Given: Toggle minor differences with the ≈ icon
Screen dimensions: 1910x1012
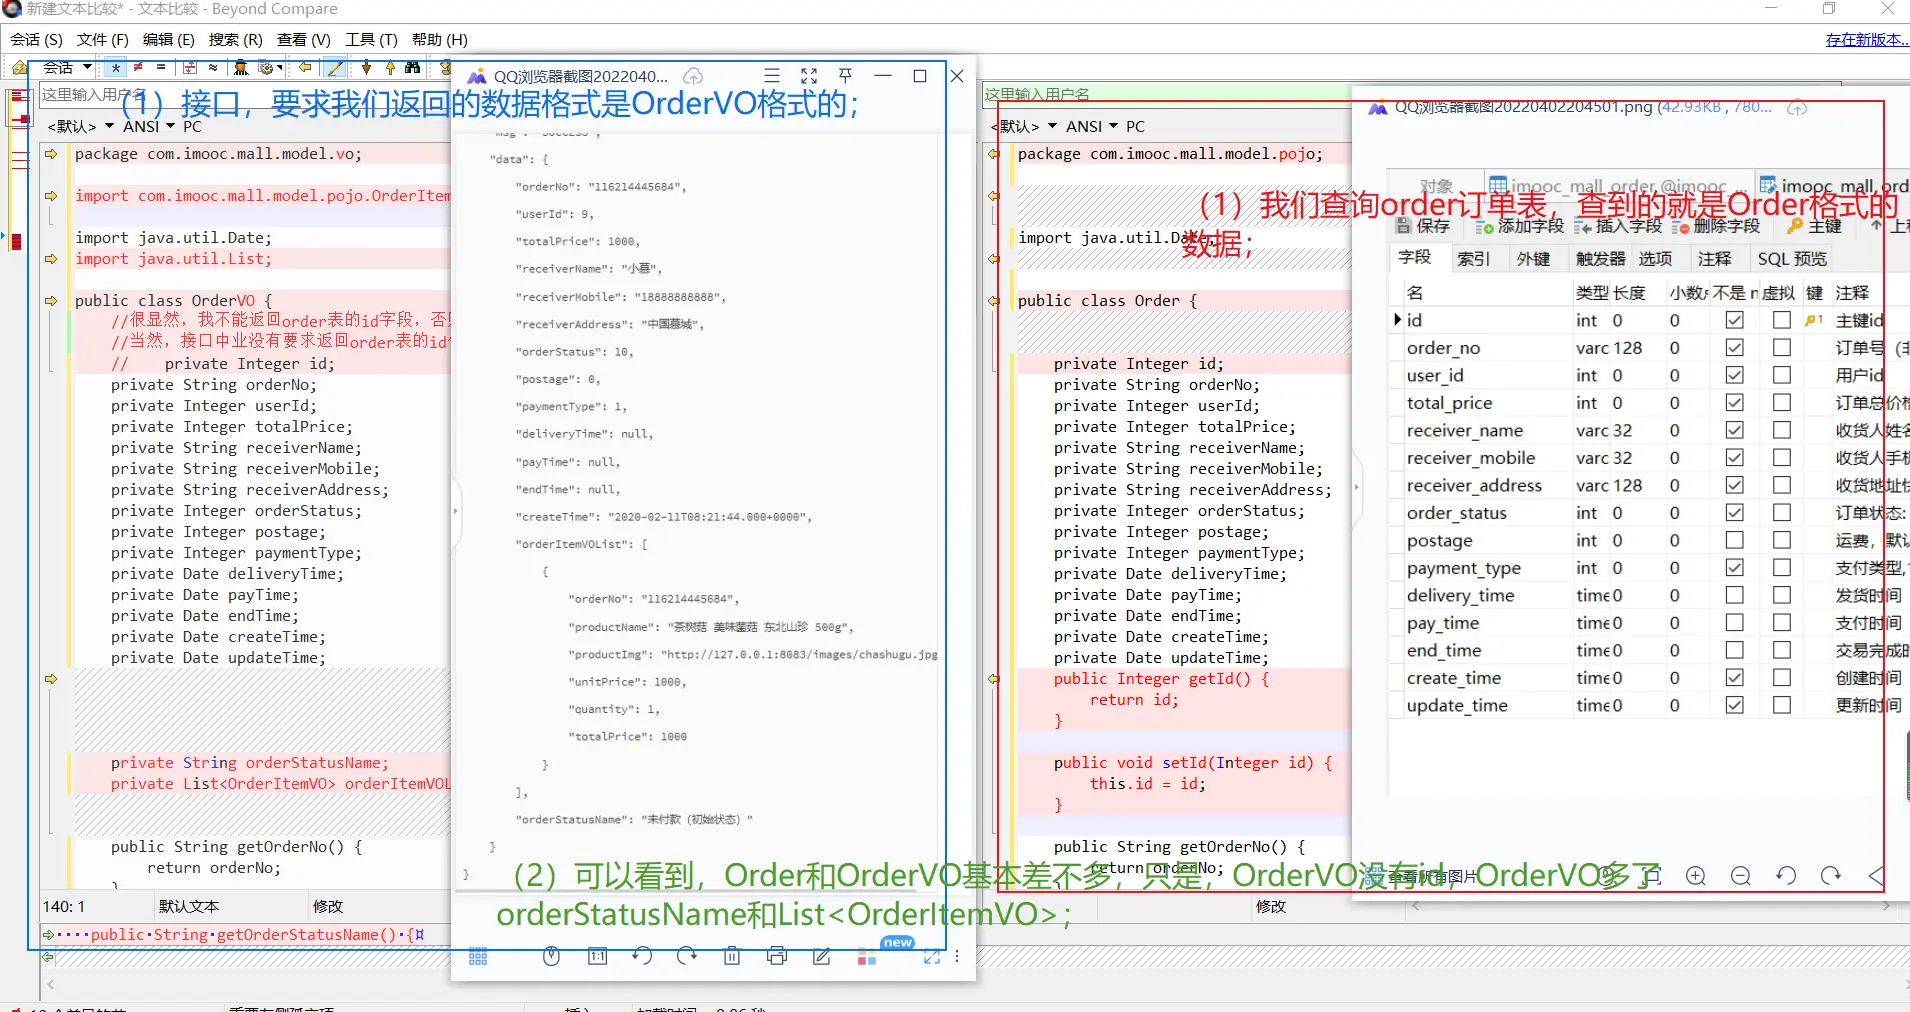Looking at the screenshot, I should click(213, 68).
